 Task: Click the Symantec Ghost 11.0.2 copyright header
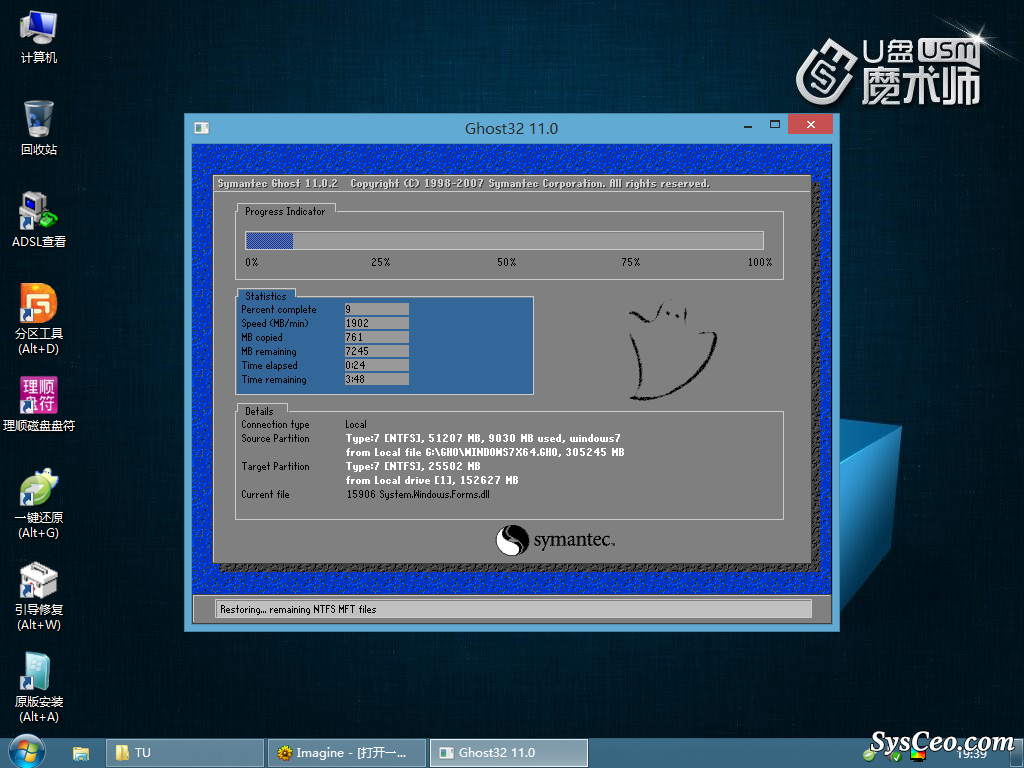[463, 184]
